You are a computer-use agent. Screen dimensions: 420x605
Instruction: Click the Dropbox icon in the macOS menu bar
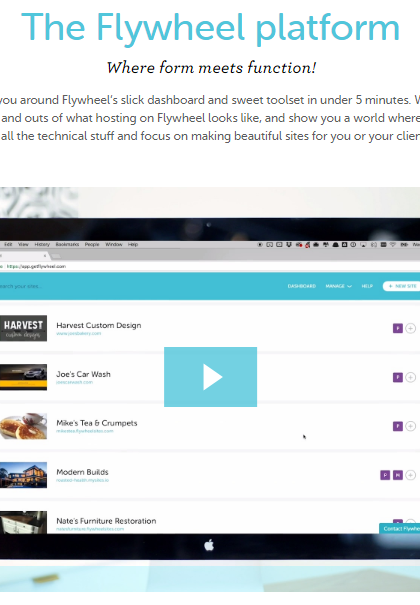[x=288, y=244]
